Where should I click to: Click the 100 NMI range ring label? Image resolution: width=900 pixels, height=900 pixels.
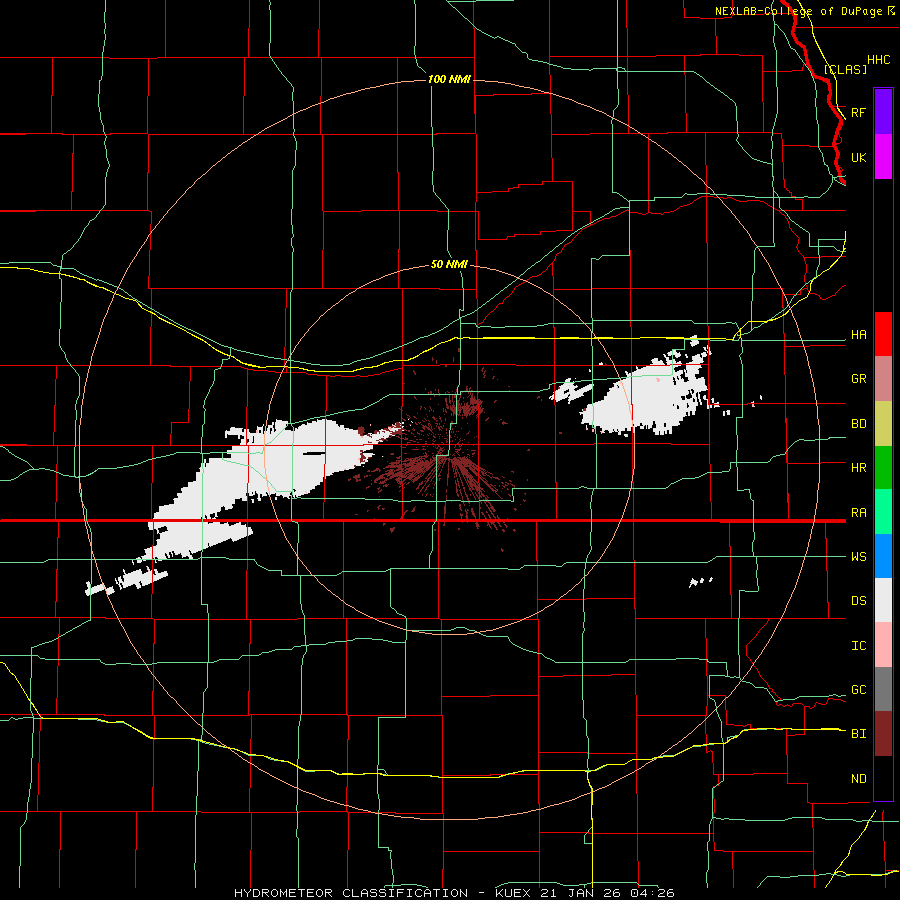(x=449, y=79)
